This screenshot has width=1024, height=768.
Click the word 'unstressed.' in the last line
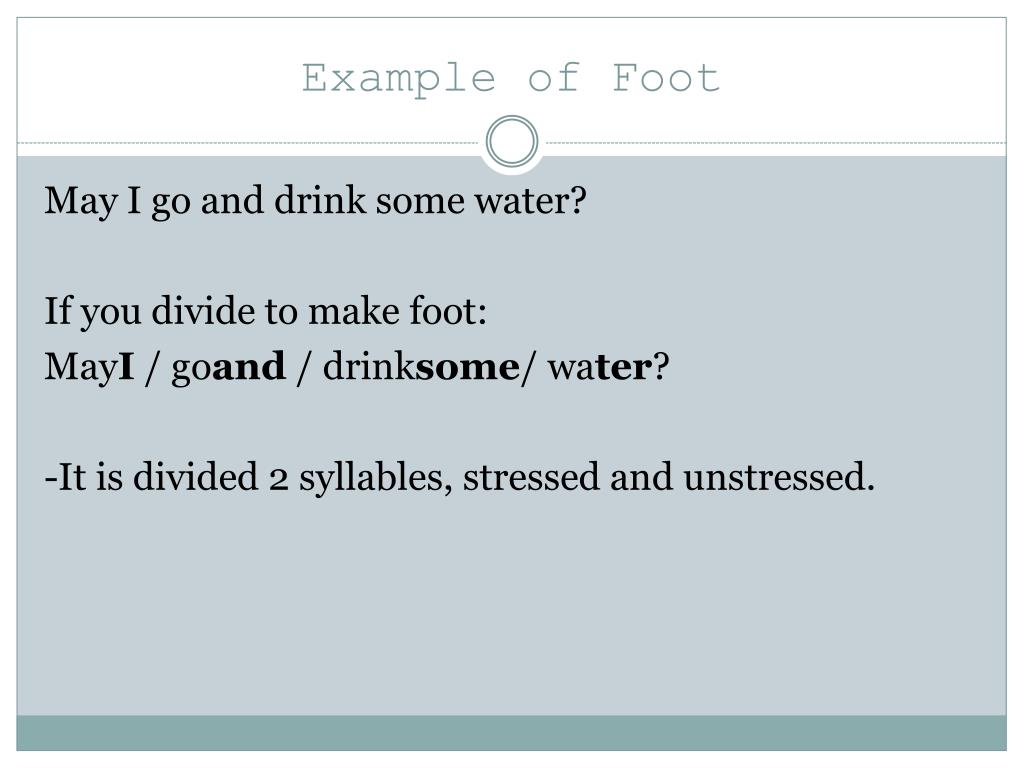779,477
